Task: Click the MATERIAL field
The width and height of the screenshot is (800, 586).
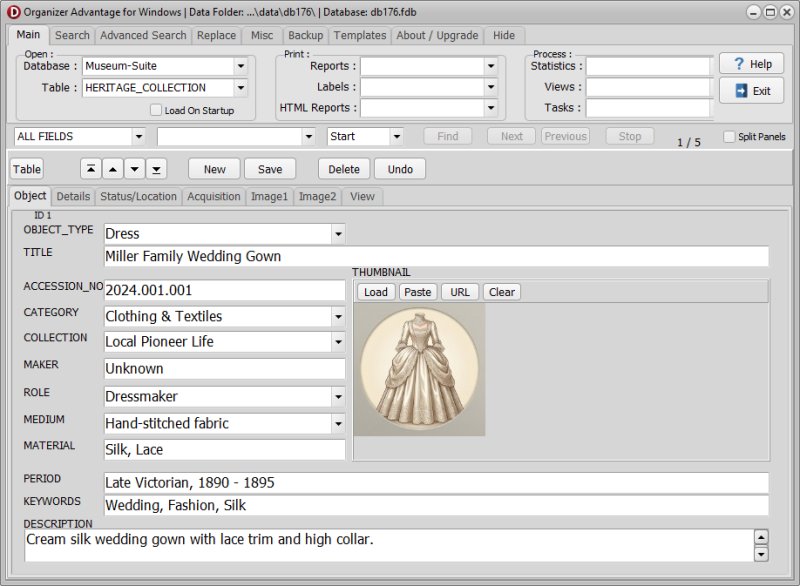Action: pyautogui.click(x=224, y=450)
